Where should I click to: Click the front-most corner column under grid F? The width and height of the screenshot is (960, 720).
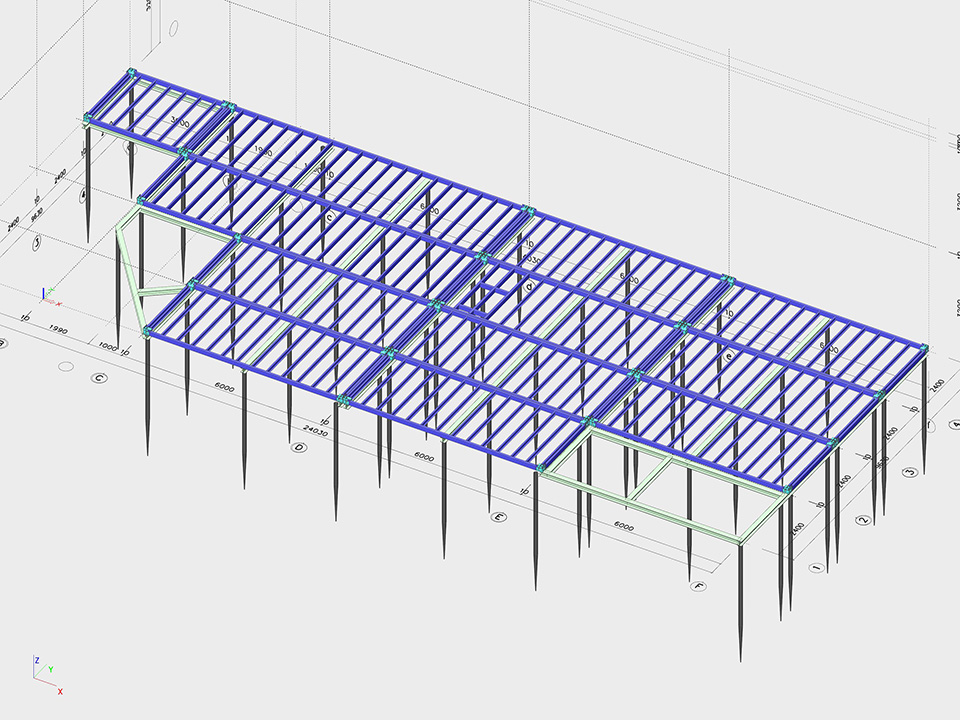click(x=741, y=600)
